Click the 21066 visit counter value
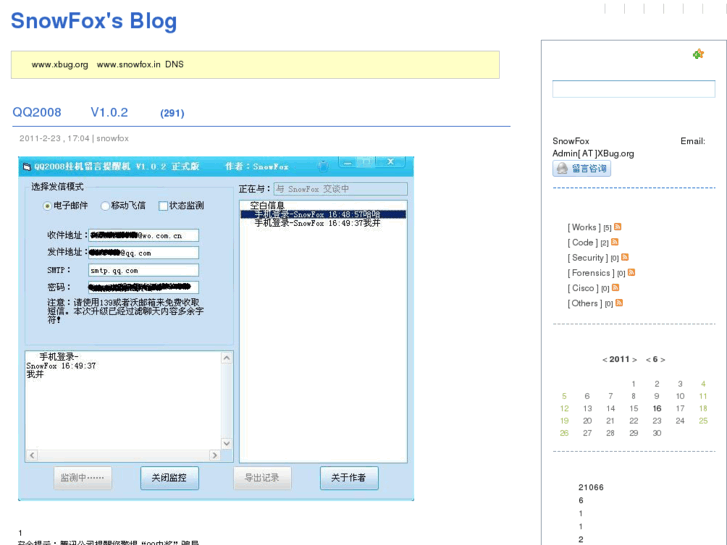The width and height of the screenshot is (727, 545). 591,487
